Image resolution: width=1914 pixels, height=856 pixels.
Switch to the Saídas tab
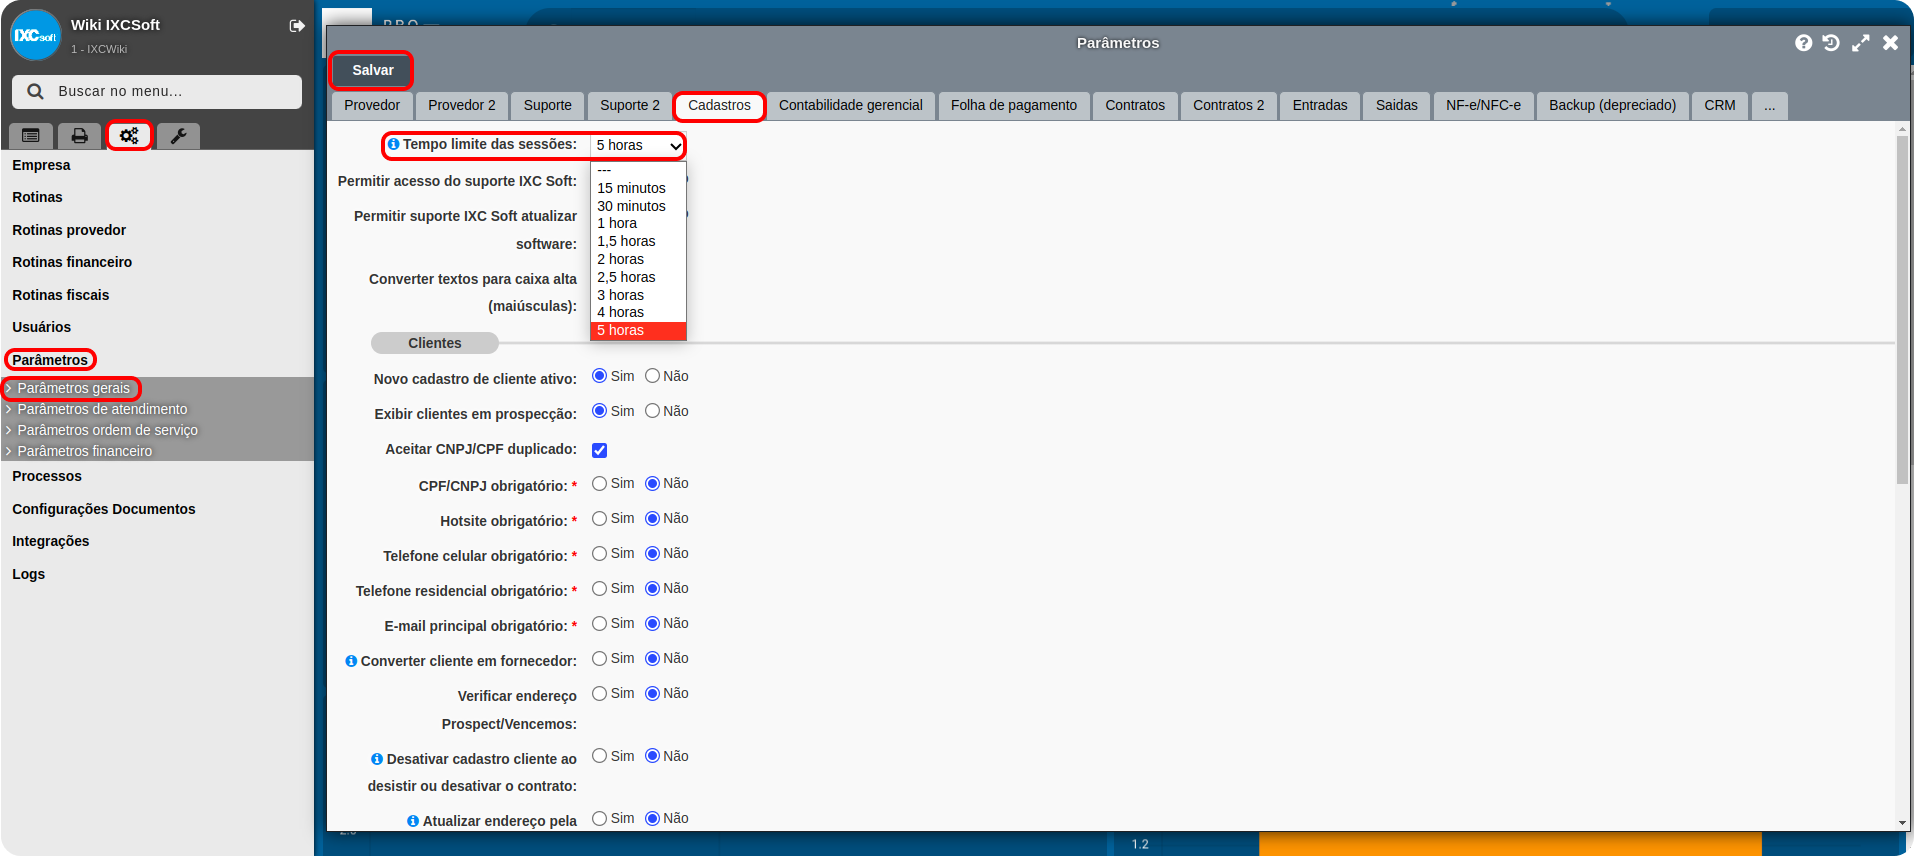click(1397, 106)
